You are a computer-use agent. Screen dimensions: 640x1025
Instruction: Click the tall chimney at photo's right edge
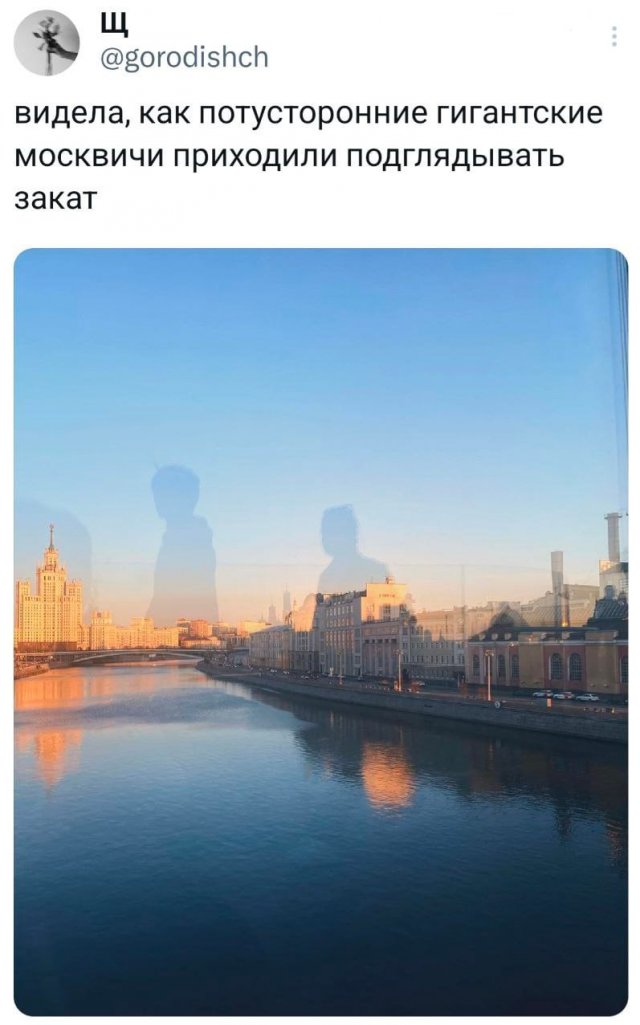click(613, 537)
